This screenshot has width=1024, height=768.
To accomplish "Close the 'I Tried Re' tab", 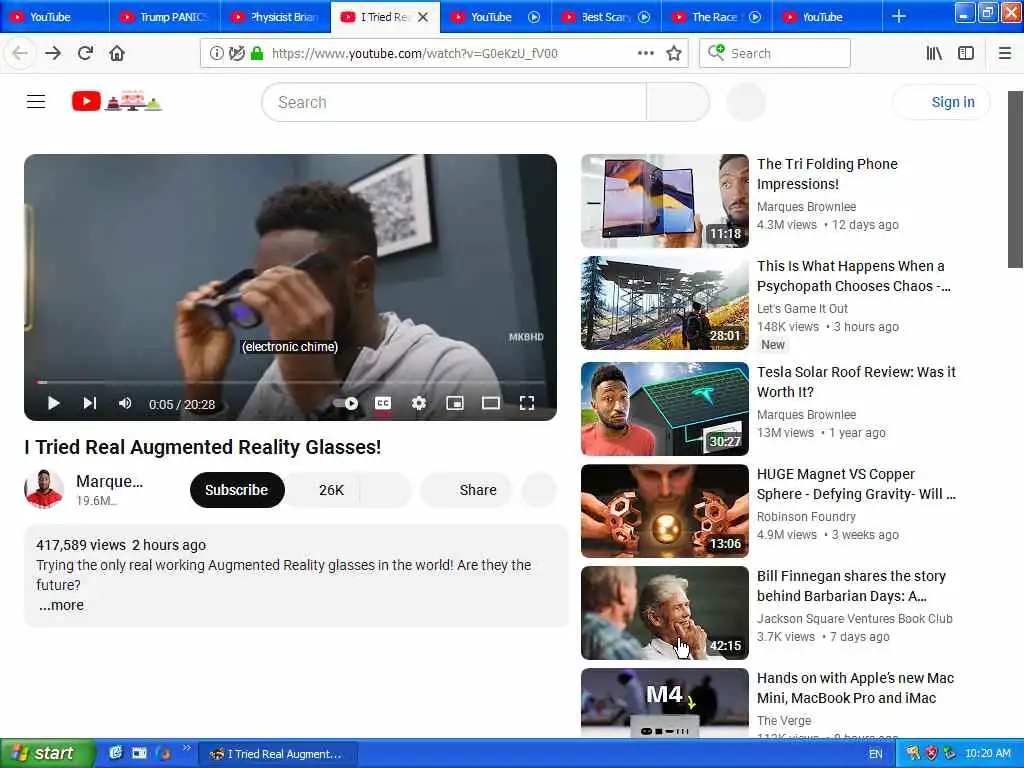I will 423,17.
